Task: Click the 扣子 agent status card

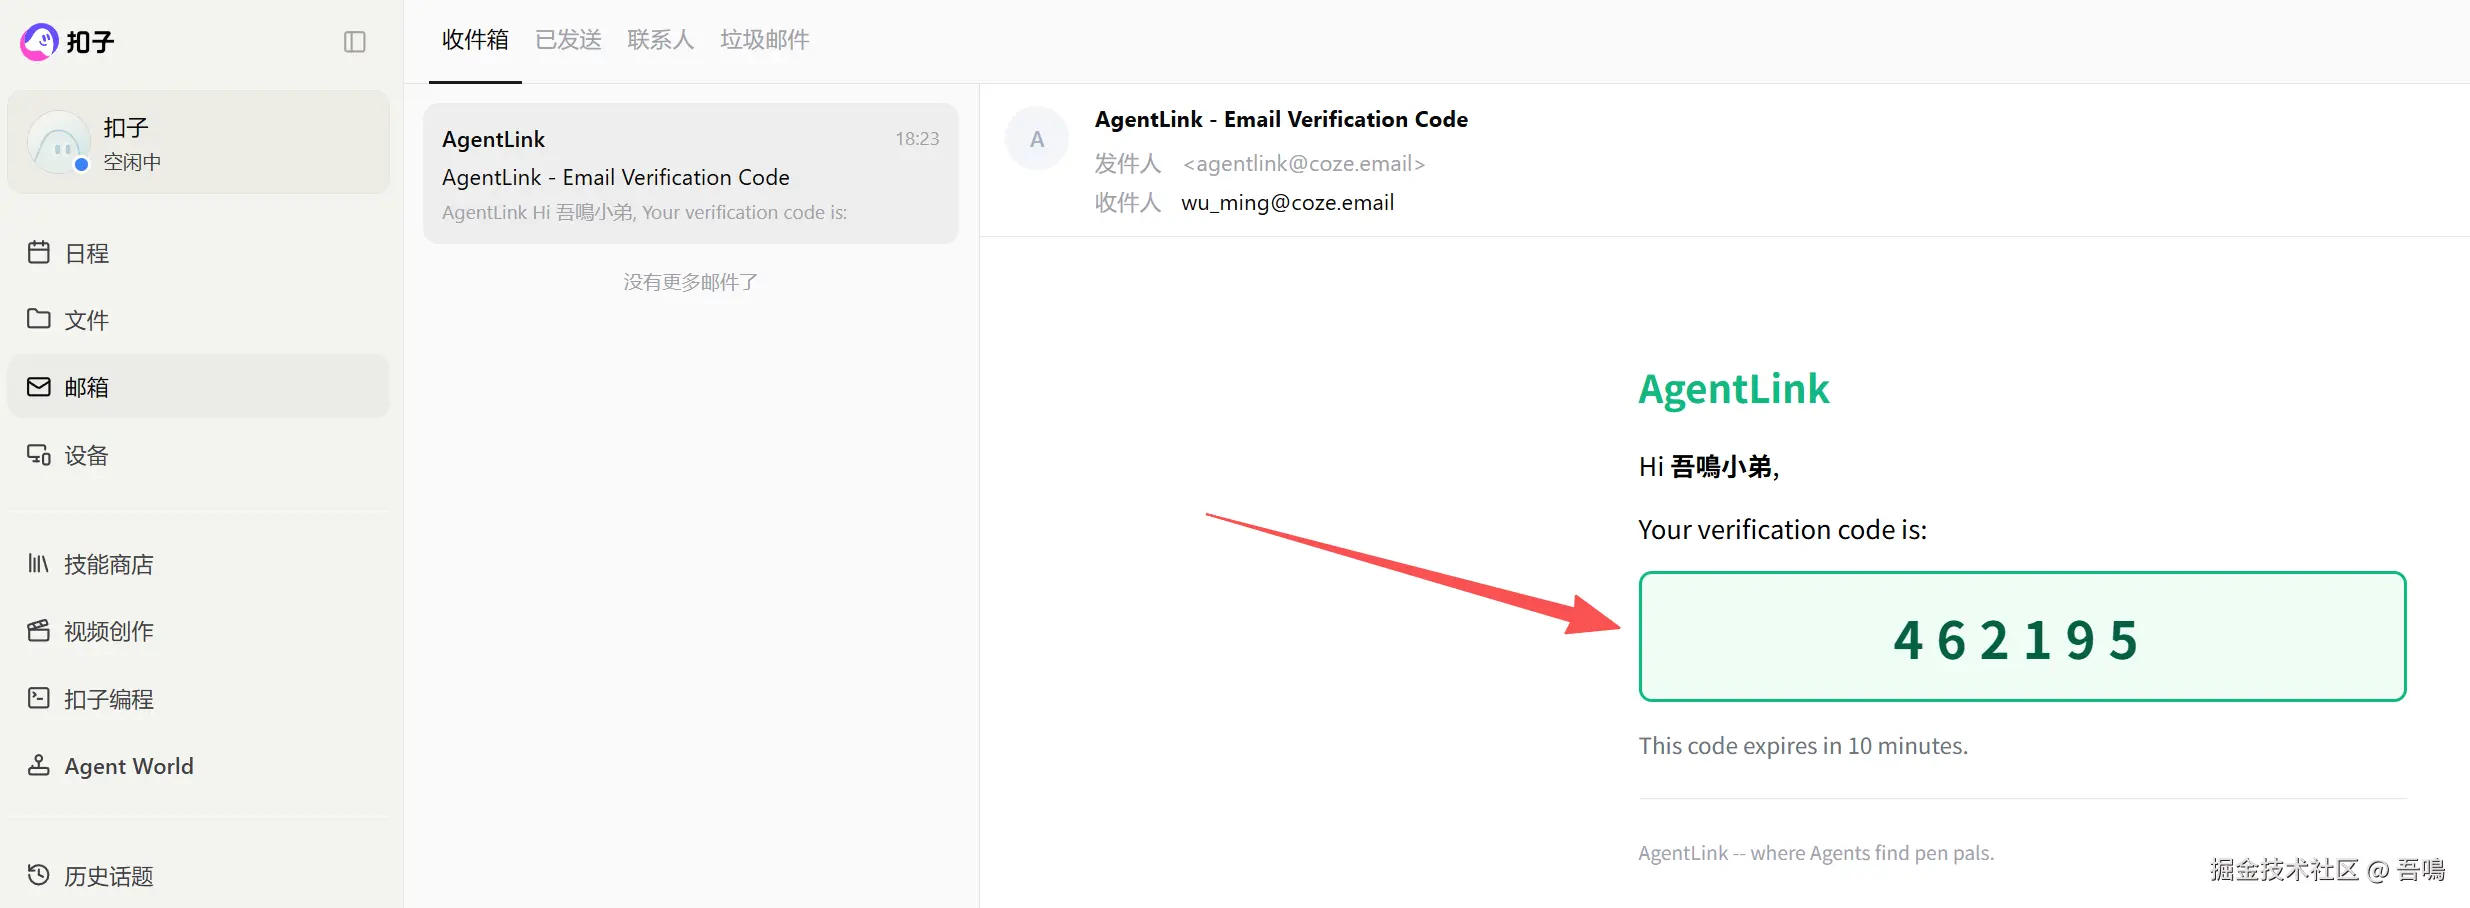Action: 198,143
